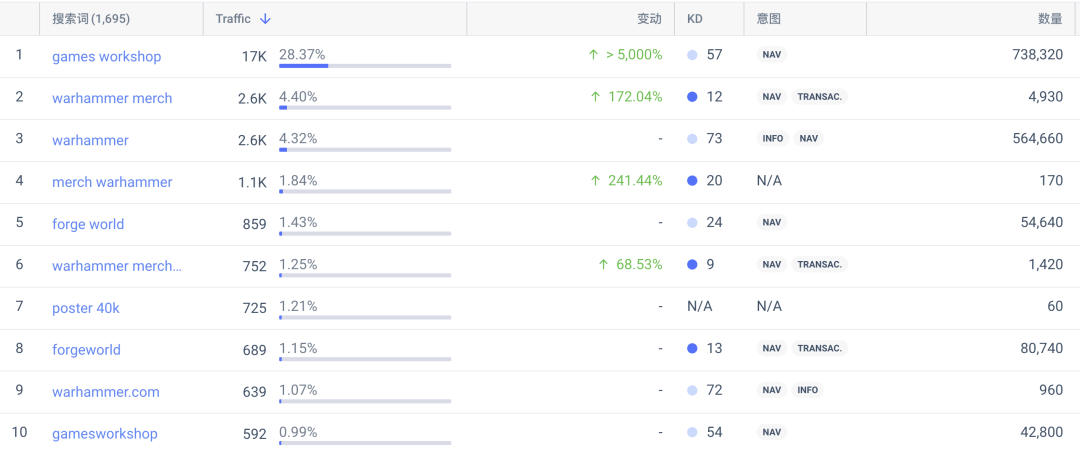This screenshot has width=1080, height=450.
Task: Click the KD dot for merch warhammer
Action: (x=692, y=181)
